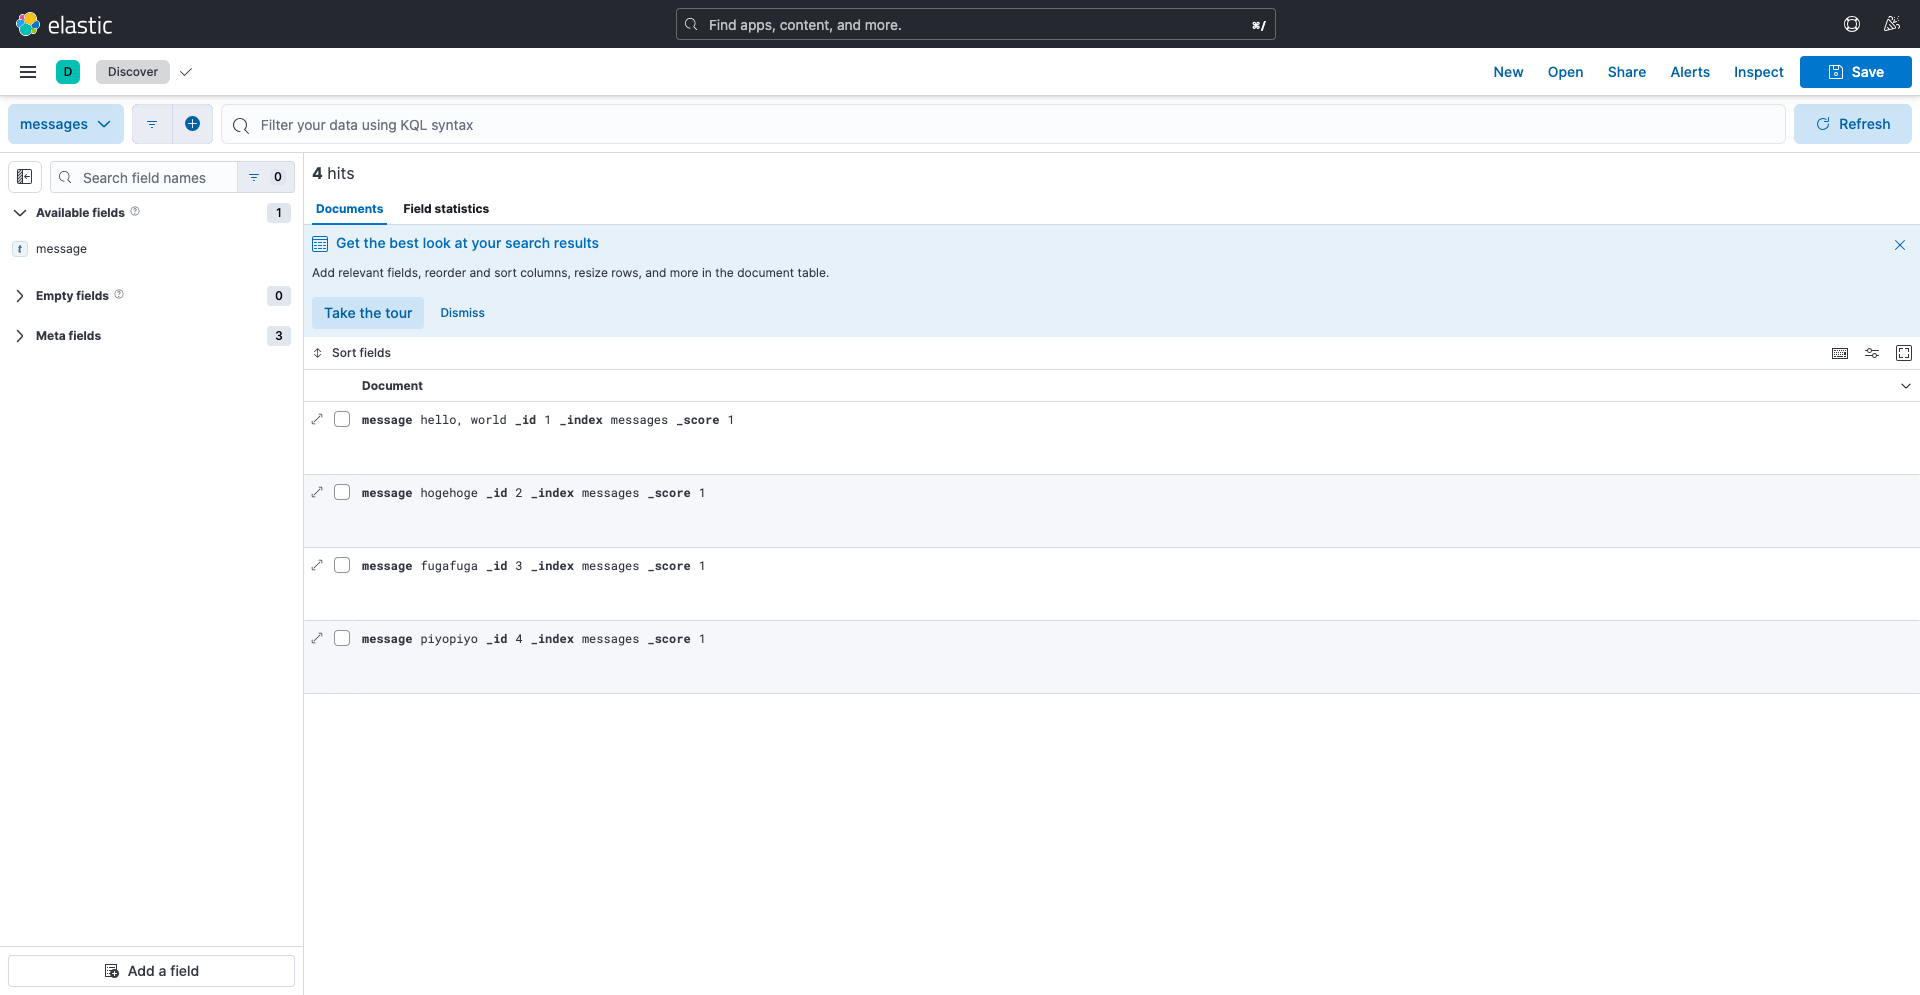Image resolution: width=1920 pixels, height=995 pixels.
Task: Switch to the Documents tab
Action: 349,209
